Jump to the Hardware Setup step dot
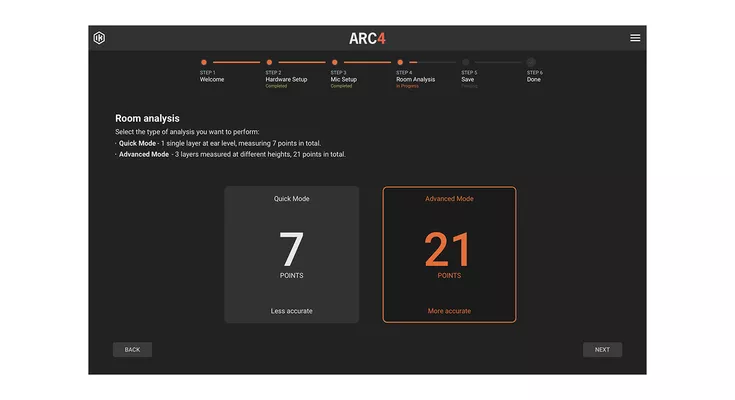The width and height of the screenshot is (735, 400). 269,62
